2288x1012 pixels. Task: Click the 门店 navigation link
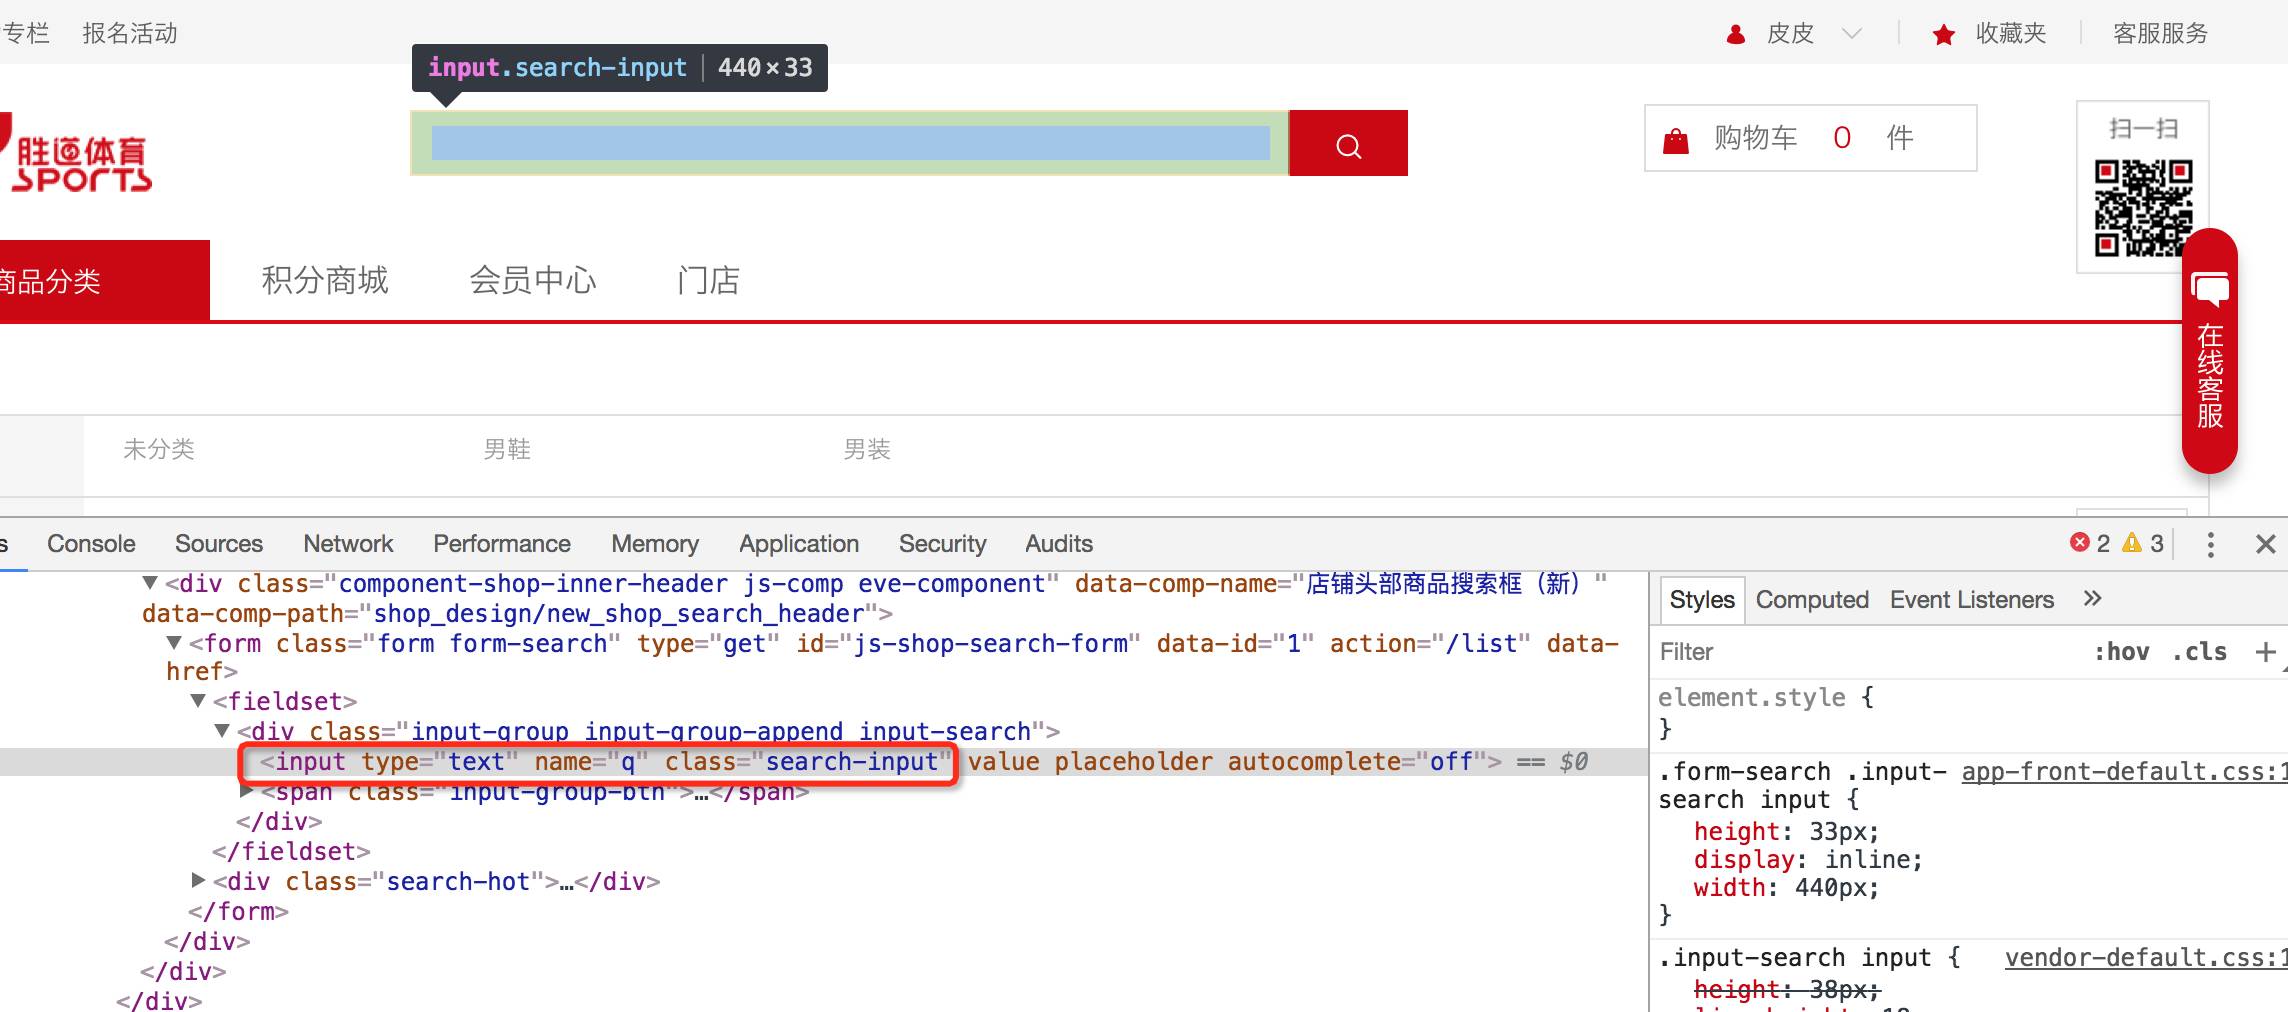708,281
